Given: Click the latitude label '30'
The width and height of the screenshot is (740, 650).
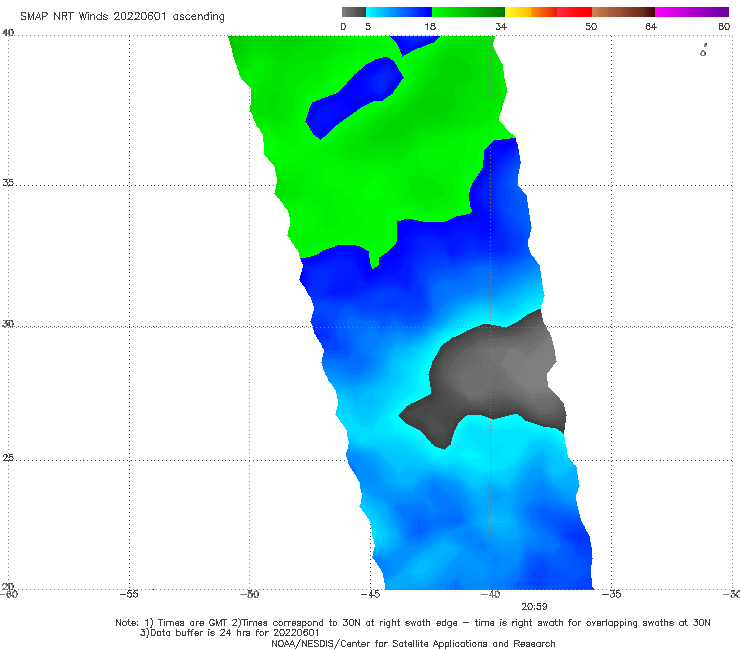Looking at the screenshot, I should 8,324.
